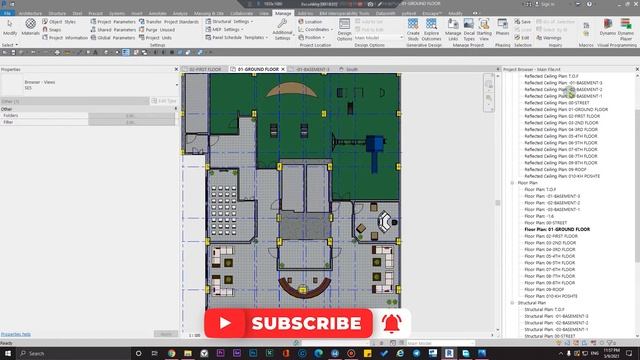Click the print icon in quick access toolbar
This screenshot has width=640, height=360.
[x=57, y=52]
